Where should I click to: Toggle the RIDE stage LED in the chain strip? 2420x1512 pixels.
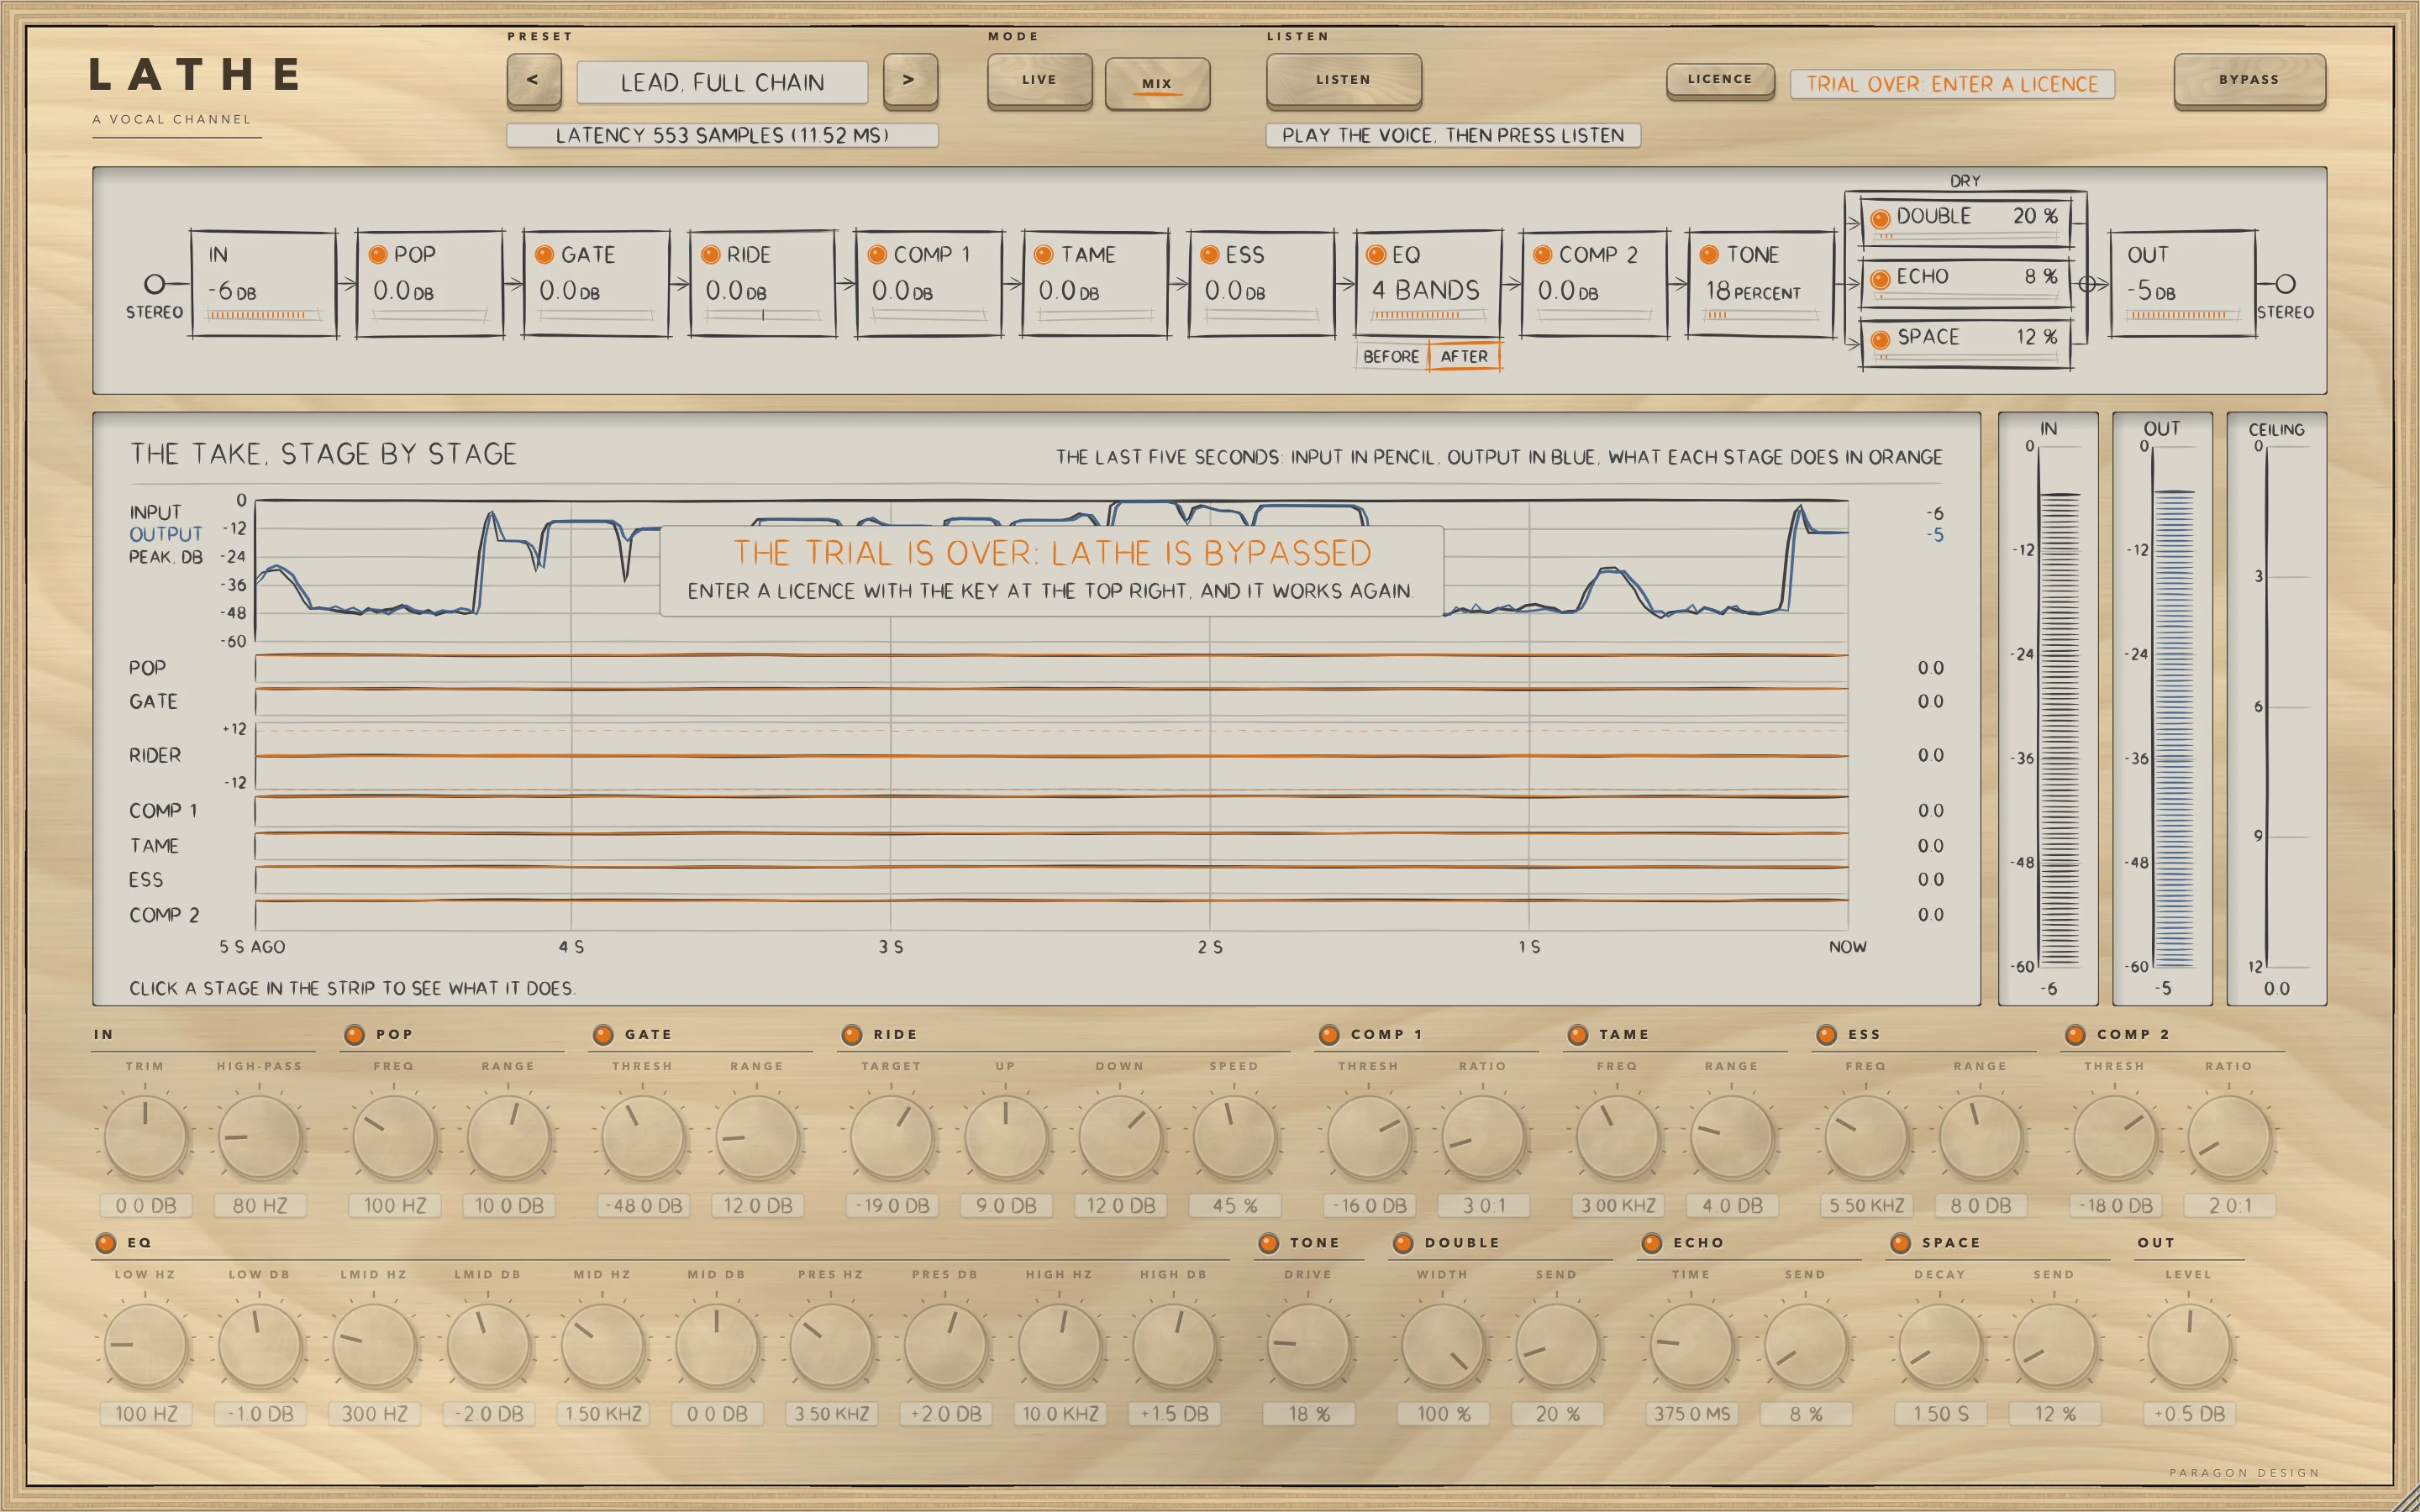click(x=710, y=255)
